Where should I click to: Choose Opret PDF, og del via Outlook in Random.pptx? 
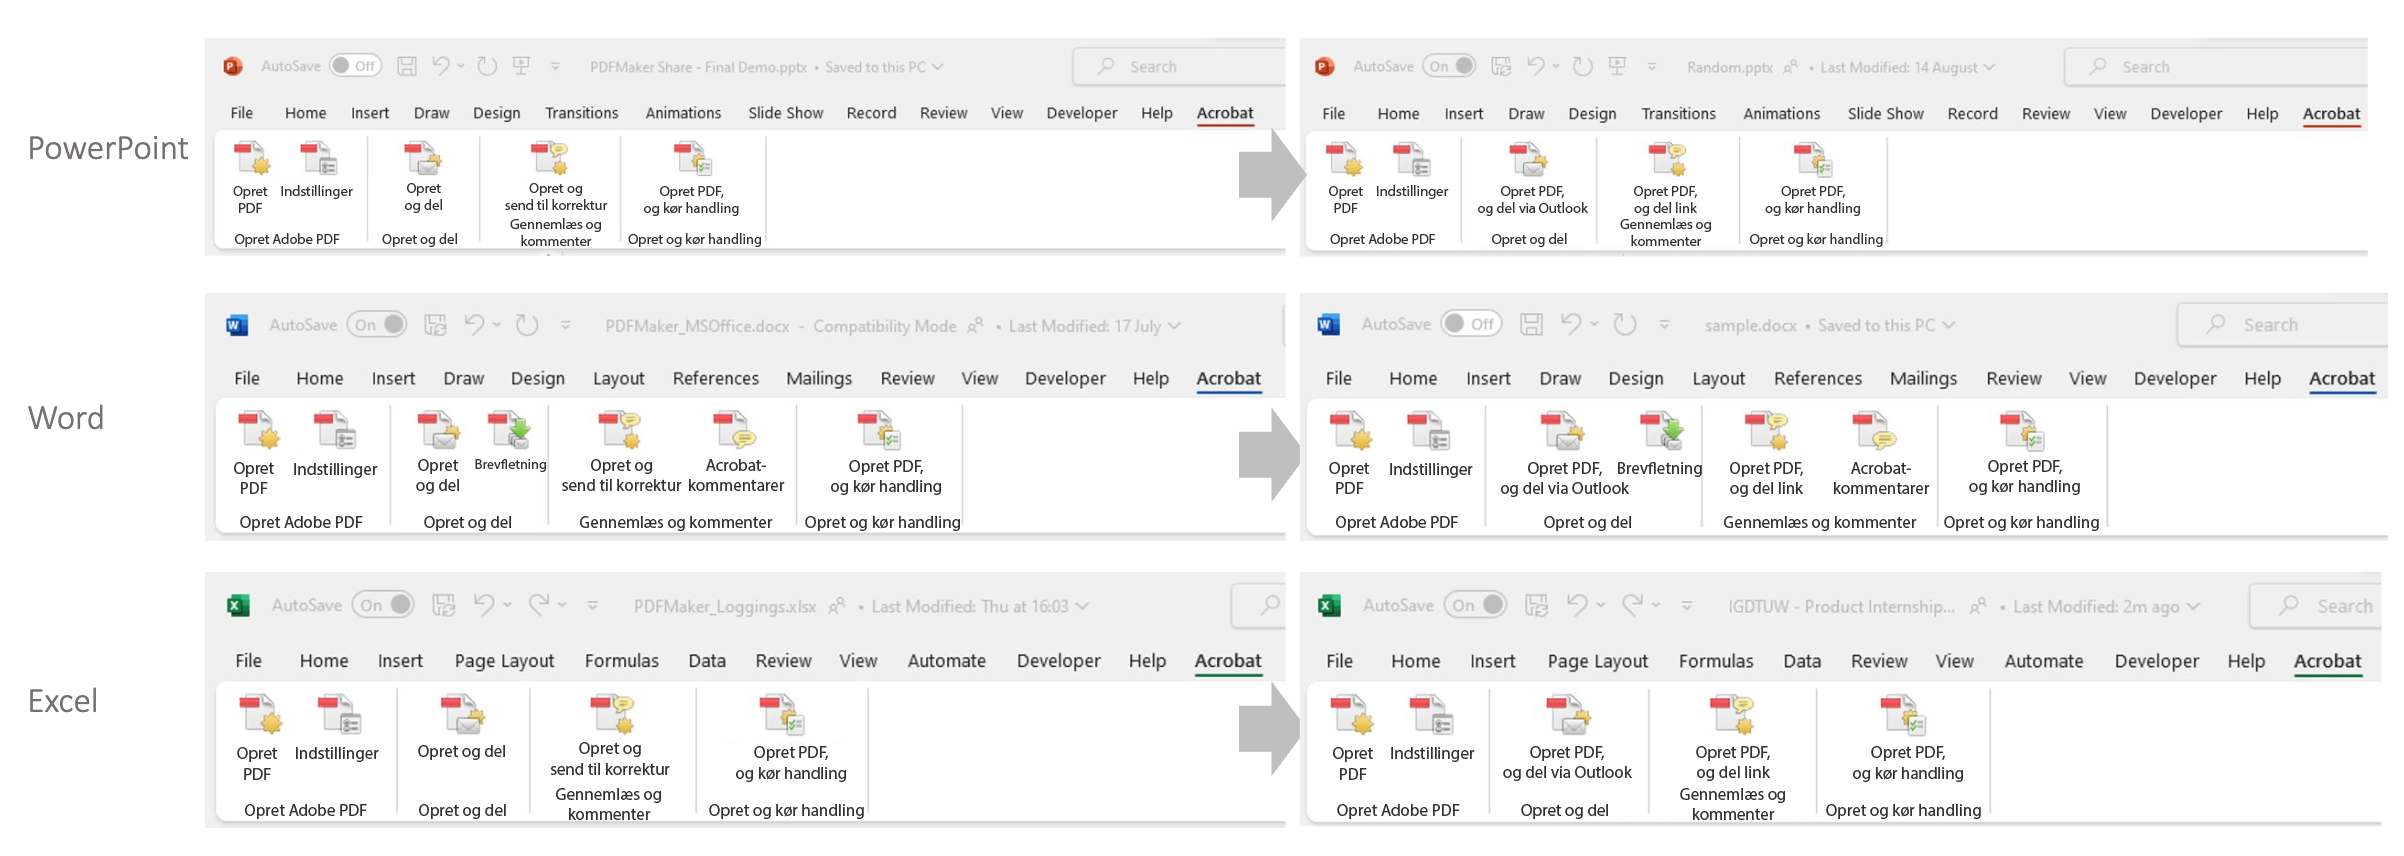pos(1533,179)
